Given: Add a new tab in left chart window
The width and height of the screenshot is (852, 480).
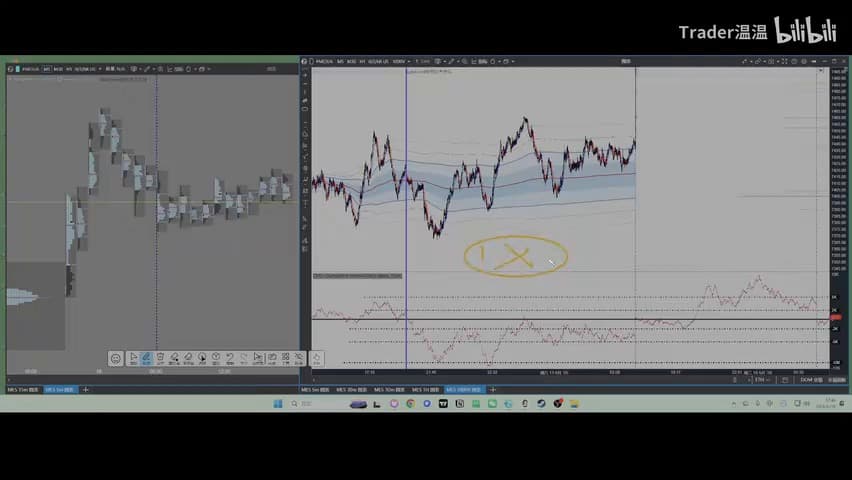Looking at the screenshot, I should [85, 390].
